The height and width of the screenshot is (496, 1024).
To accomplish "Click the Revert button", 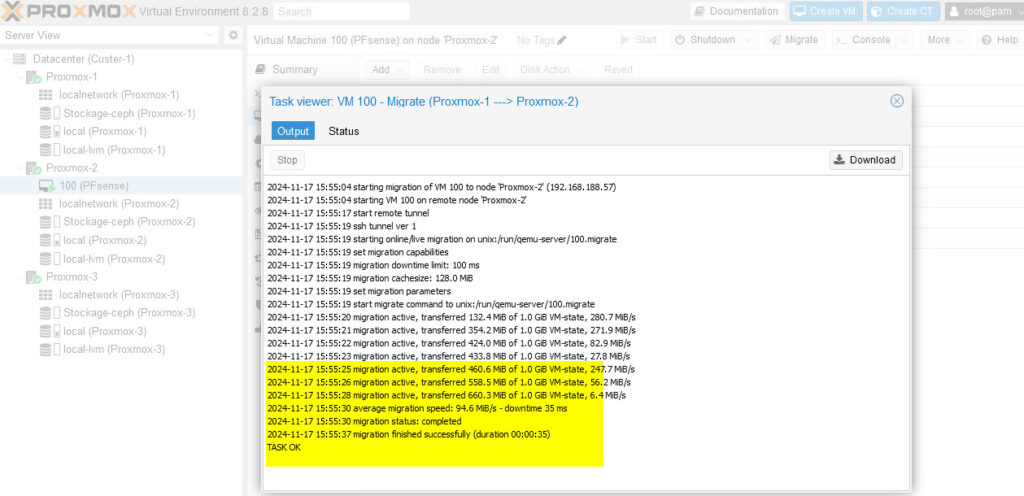I will tap(618, 70).
